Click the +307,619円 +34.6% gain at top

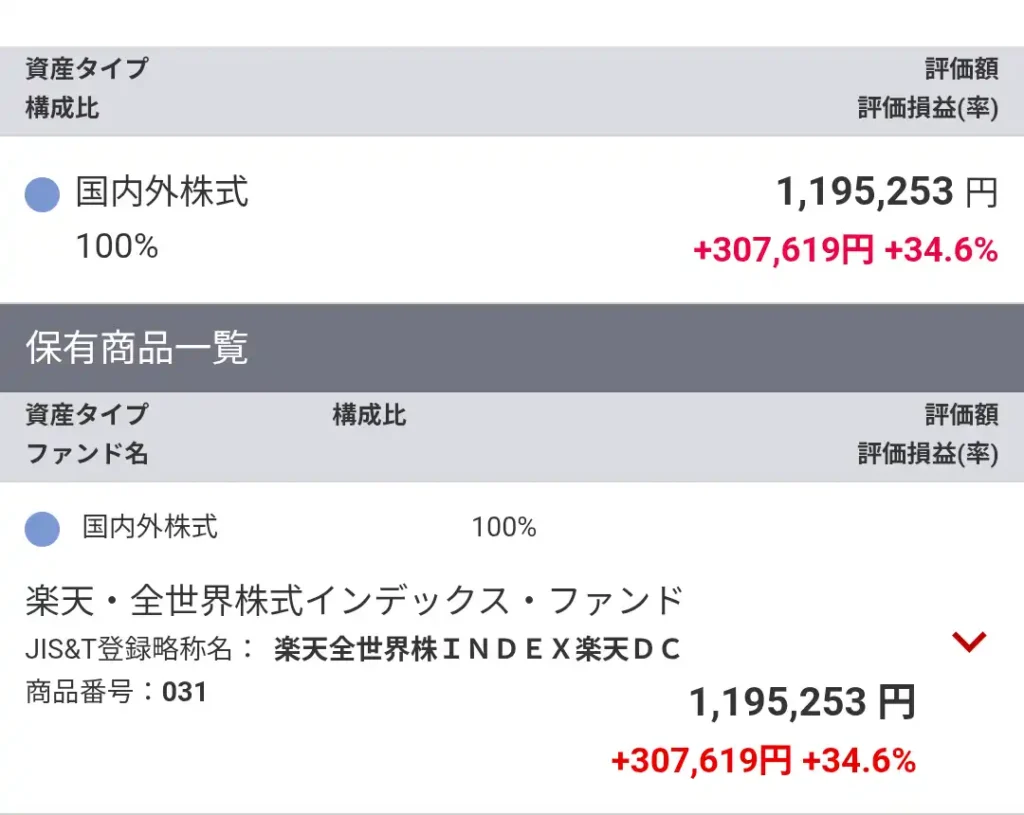click(846, 249)
